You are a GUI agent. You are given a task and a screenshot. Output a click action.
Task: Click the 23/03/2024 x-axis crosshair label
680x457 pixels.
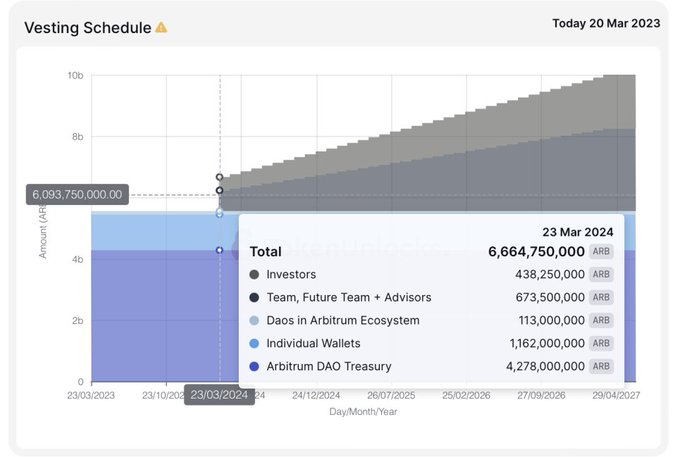pos(219,395)
